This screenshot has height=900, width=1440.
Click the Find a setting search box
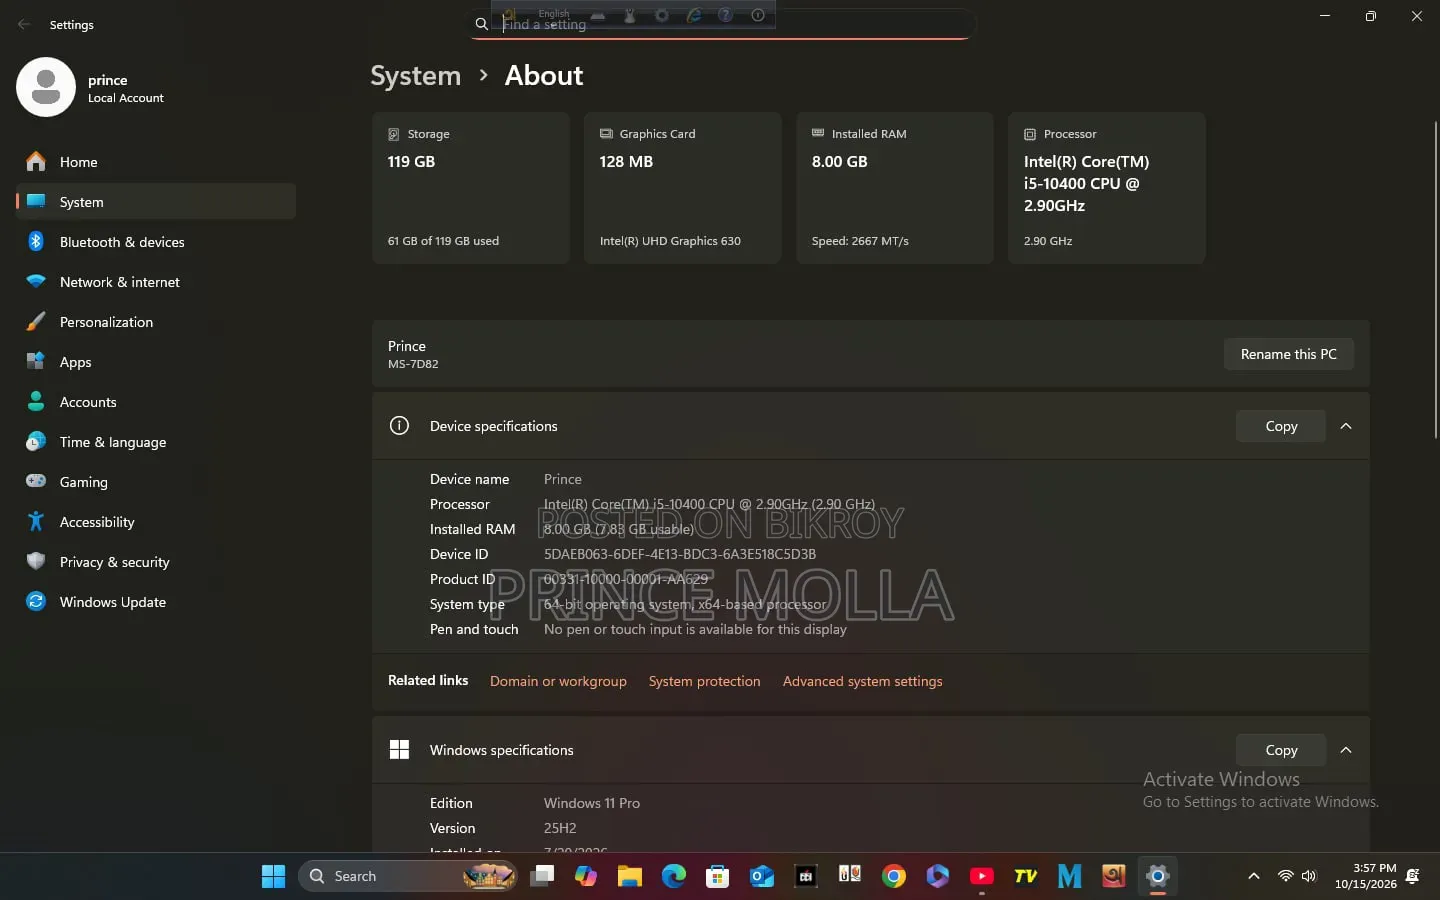click(x=720, y=24)
